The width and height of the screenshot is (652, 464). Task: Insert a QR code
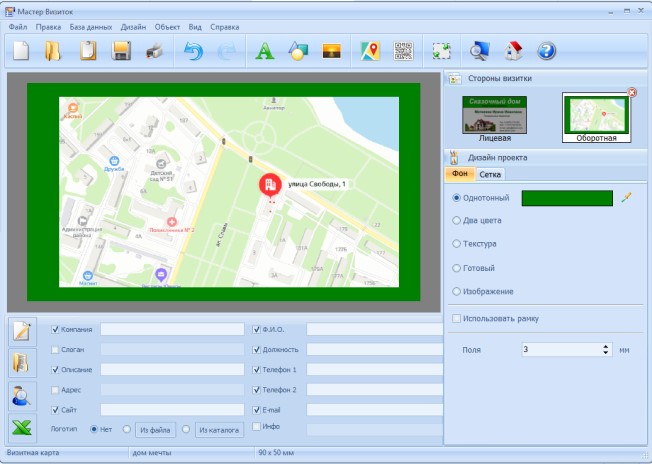click(403, 51)
